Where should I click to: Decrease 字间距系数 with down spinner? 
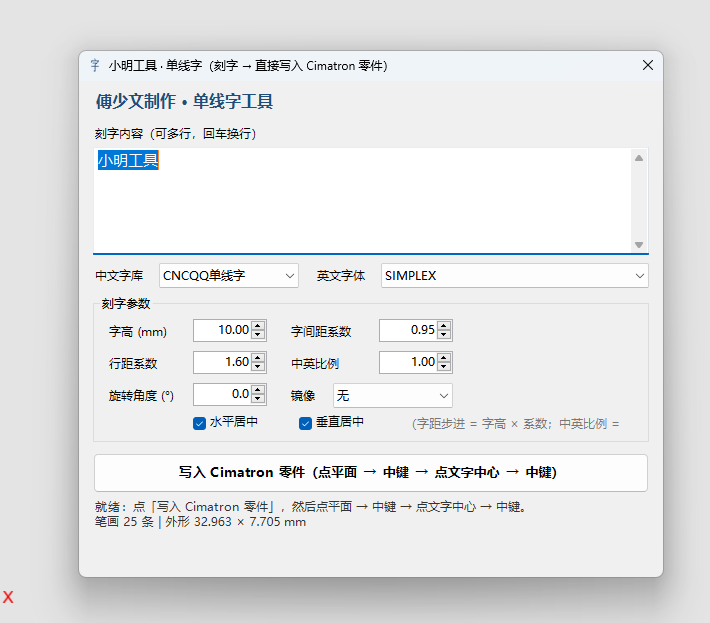(x=444, y=335)
